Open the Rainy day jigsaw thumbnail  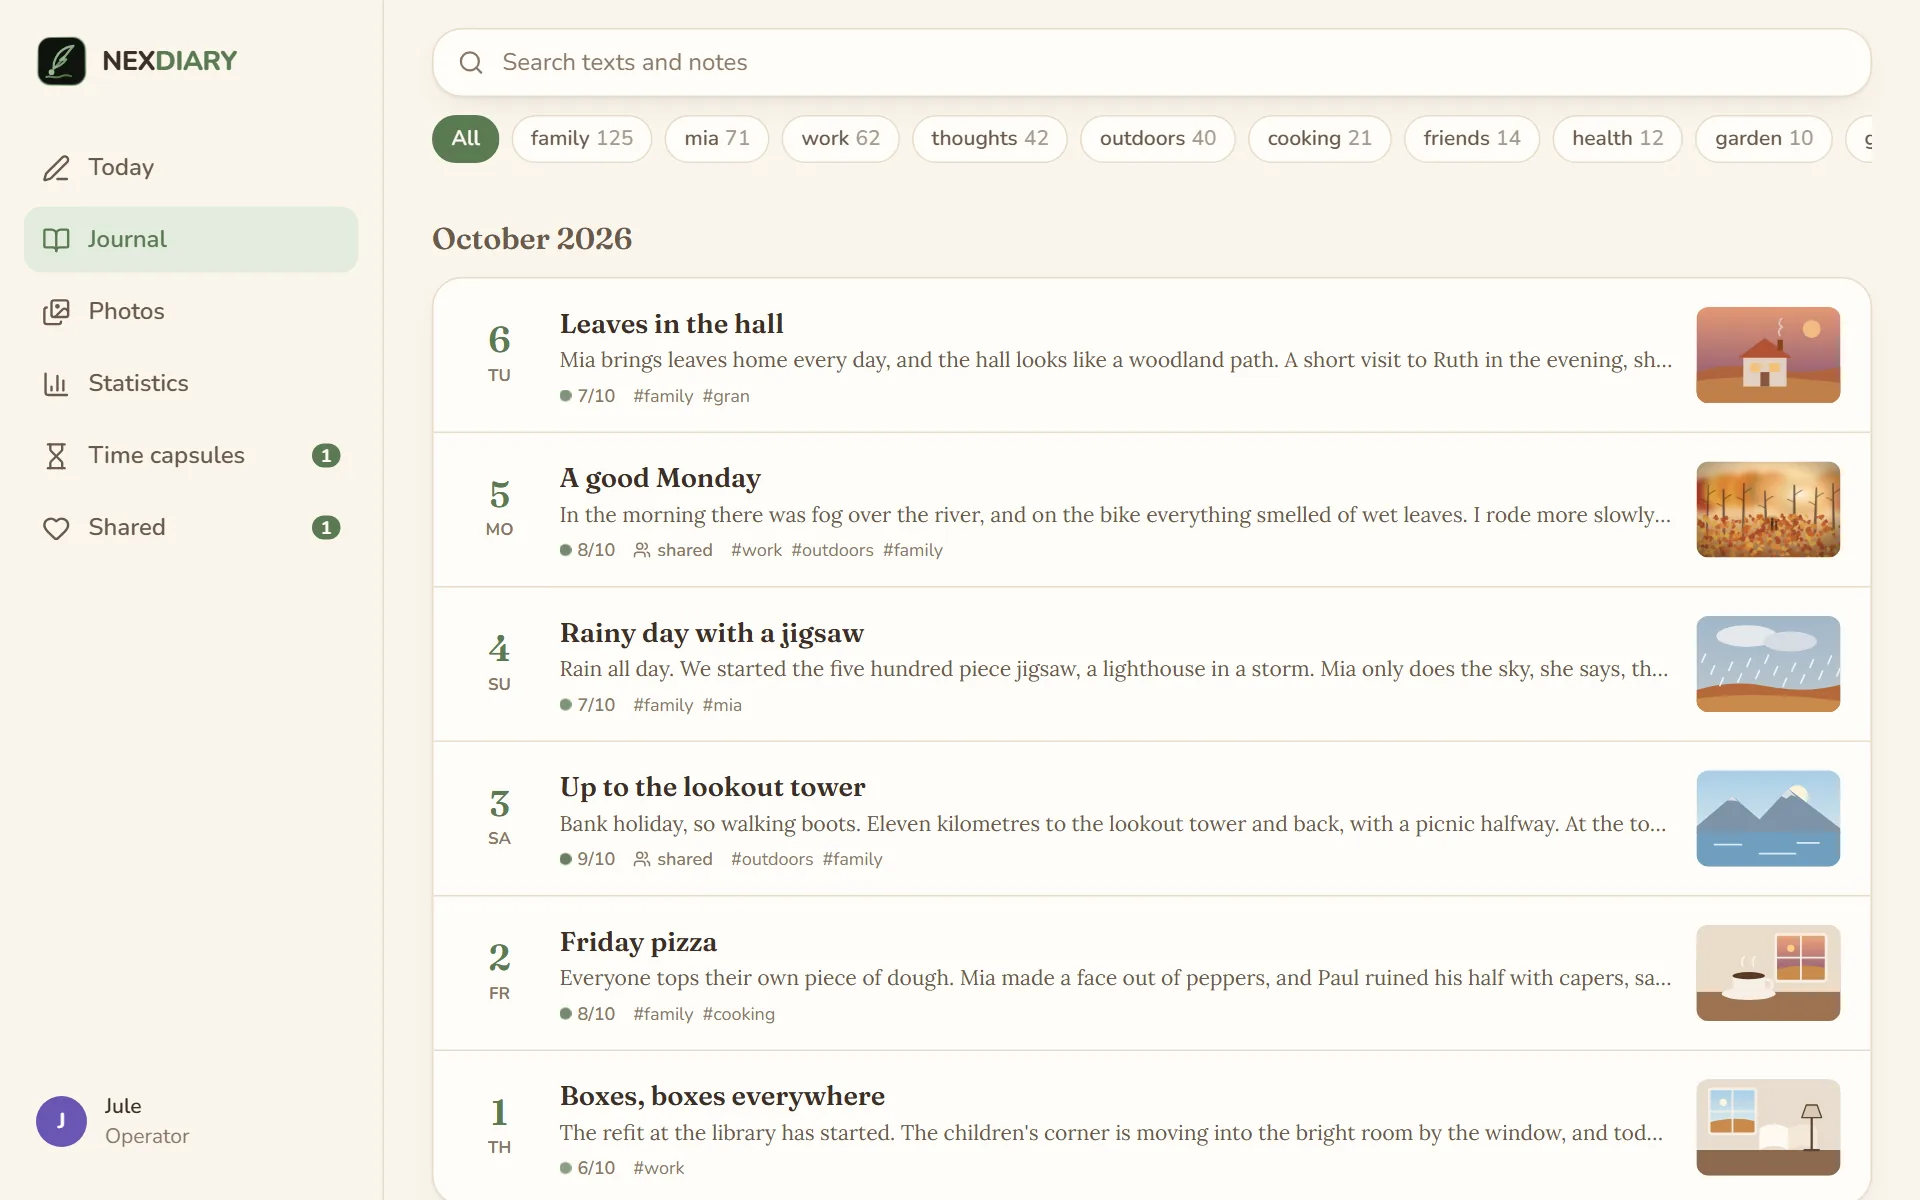tap(1768, 664)
